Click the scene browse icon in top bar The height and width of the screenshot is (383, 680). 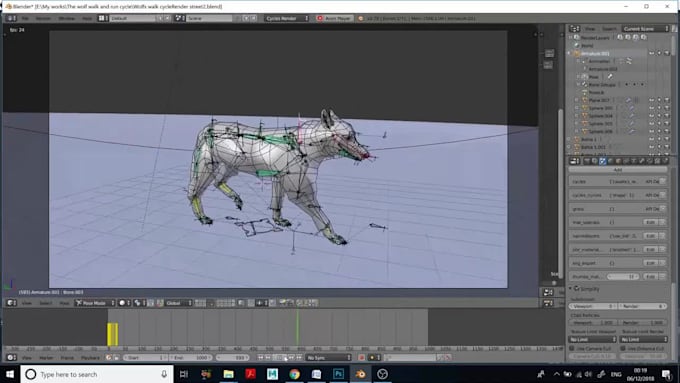[180, 18]
